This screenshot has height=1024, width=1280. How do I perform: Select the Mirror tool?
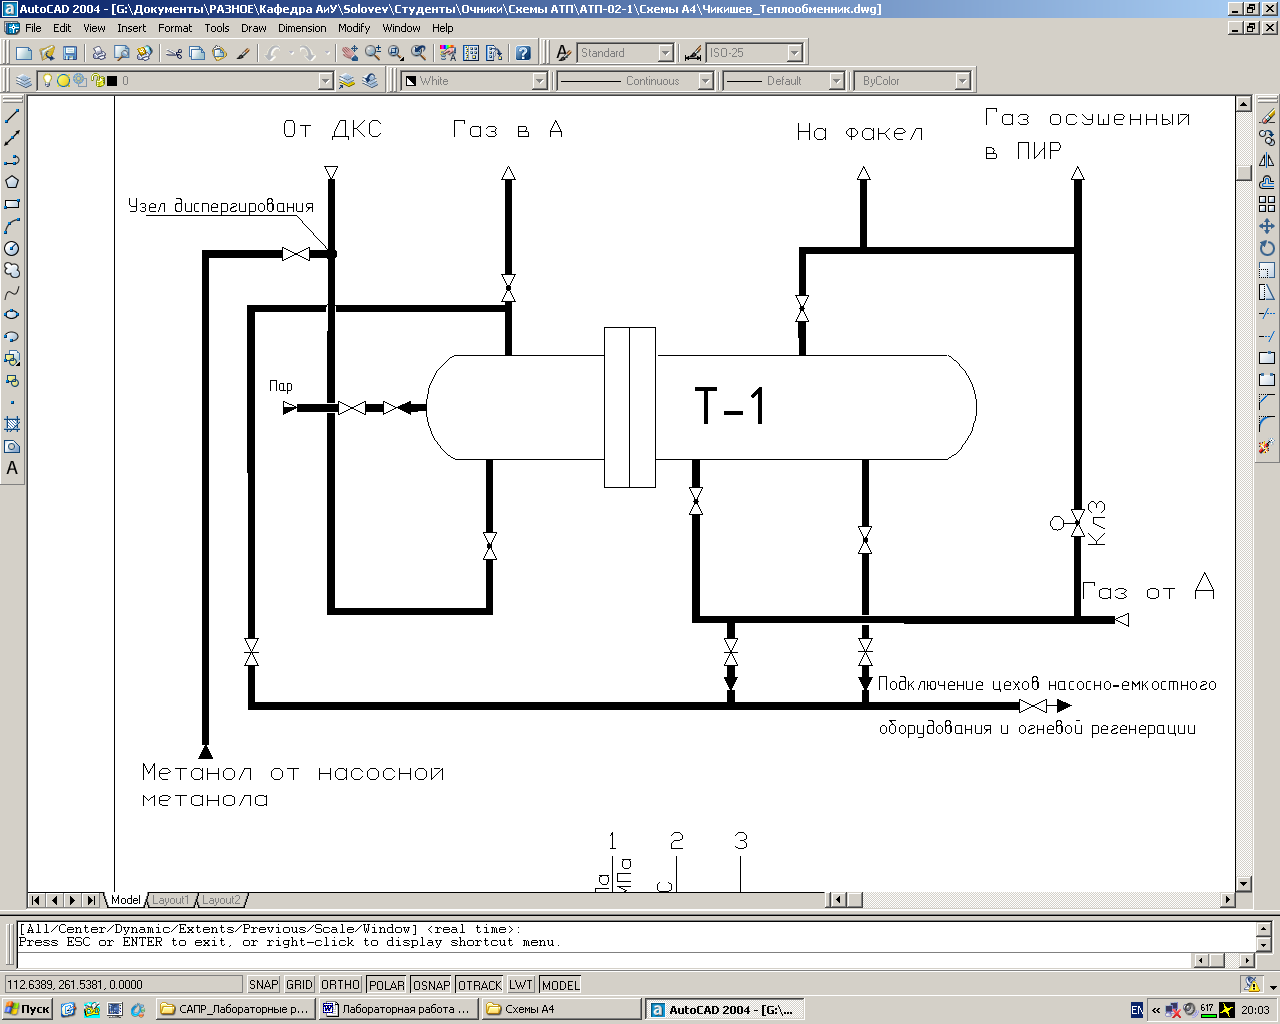pos(1267,160)
